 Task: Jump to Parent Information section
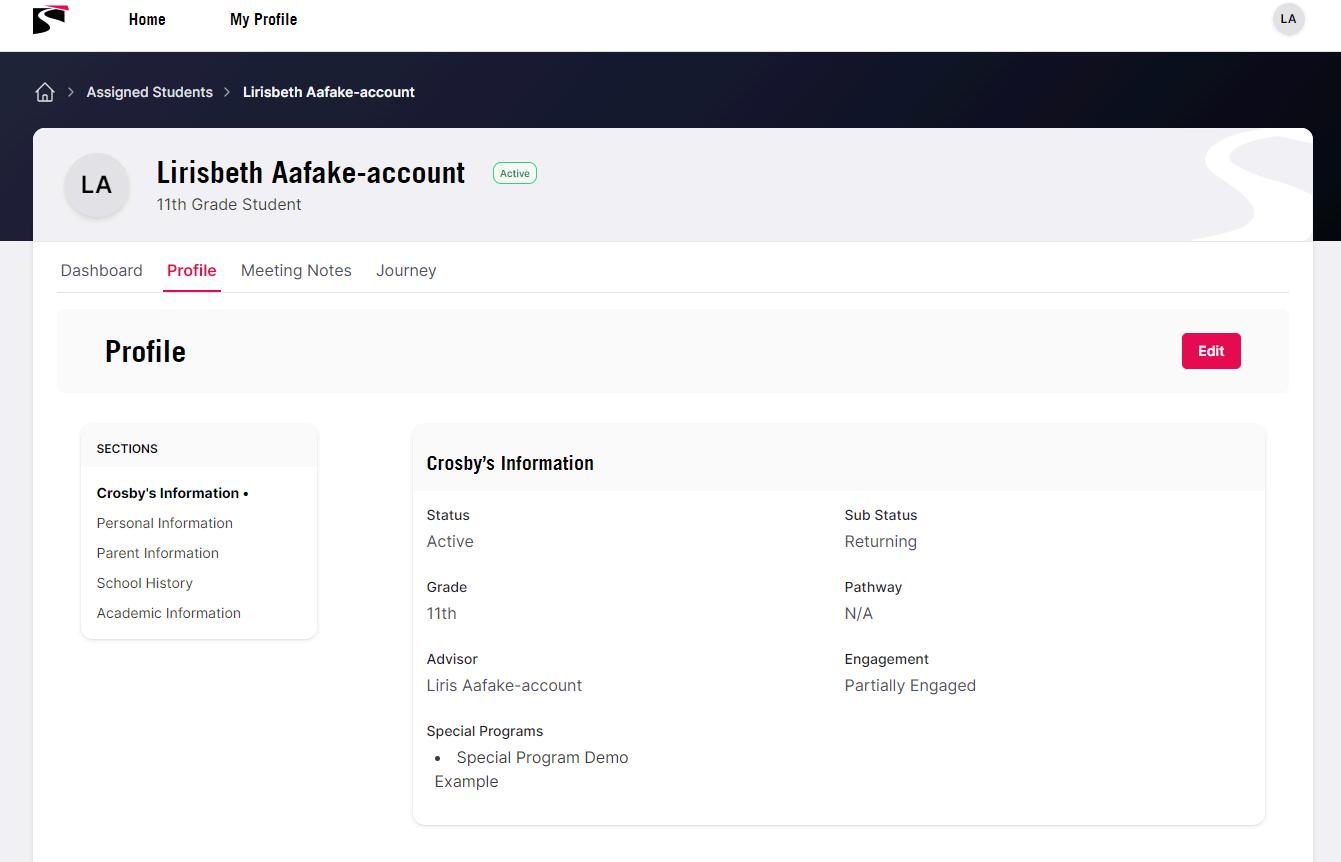[x=158, y=553]
